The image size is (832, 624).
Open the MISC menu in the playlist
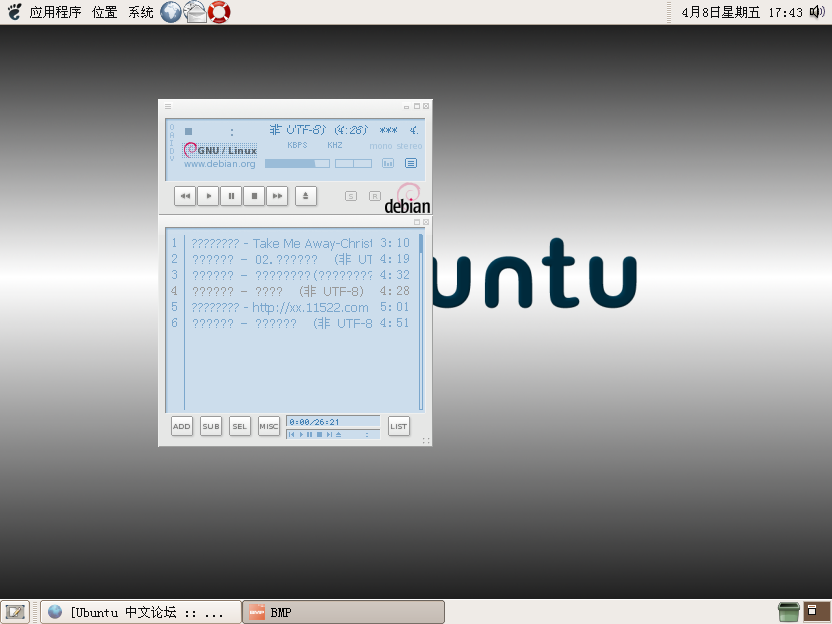(268, 426)
